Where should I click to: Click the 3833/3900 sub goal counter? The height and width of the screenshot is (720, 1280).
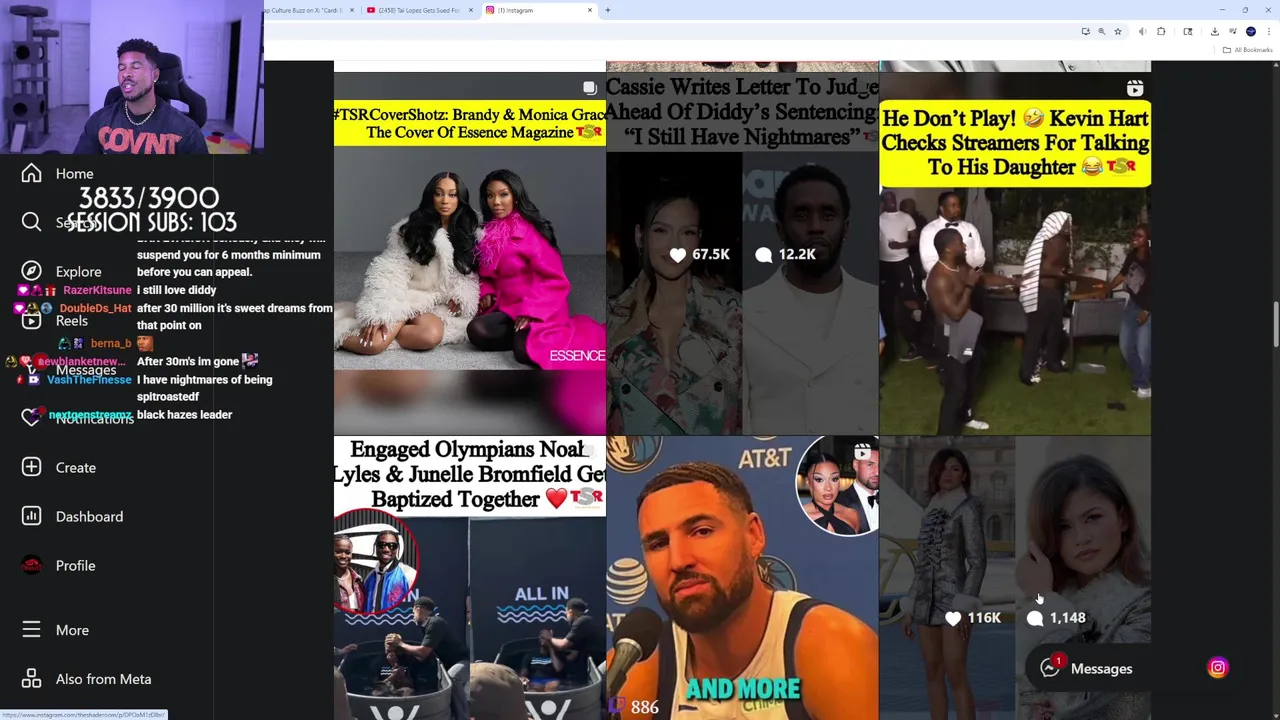click(149, 198)
